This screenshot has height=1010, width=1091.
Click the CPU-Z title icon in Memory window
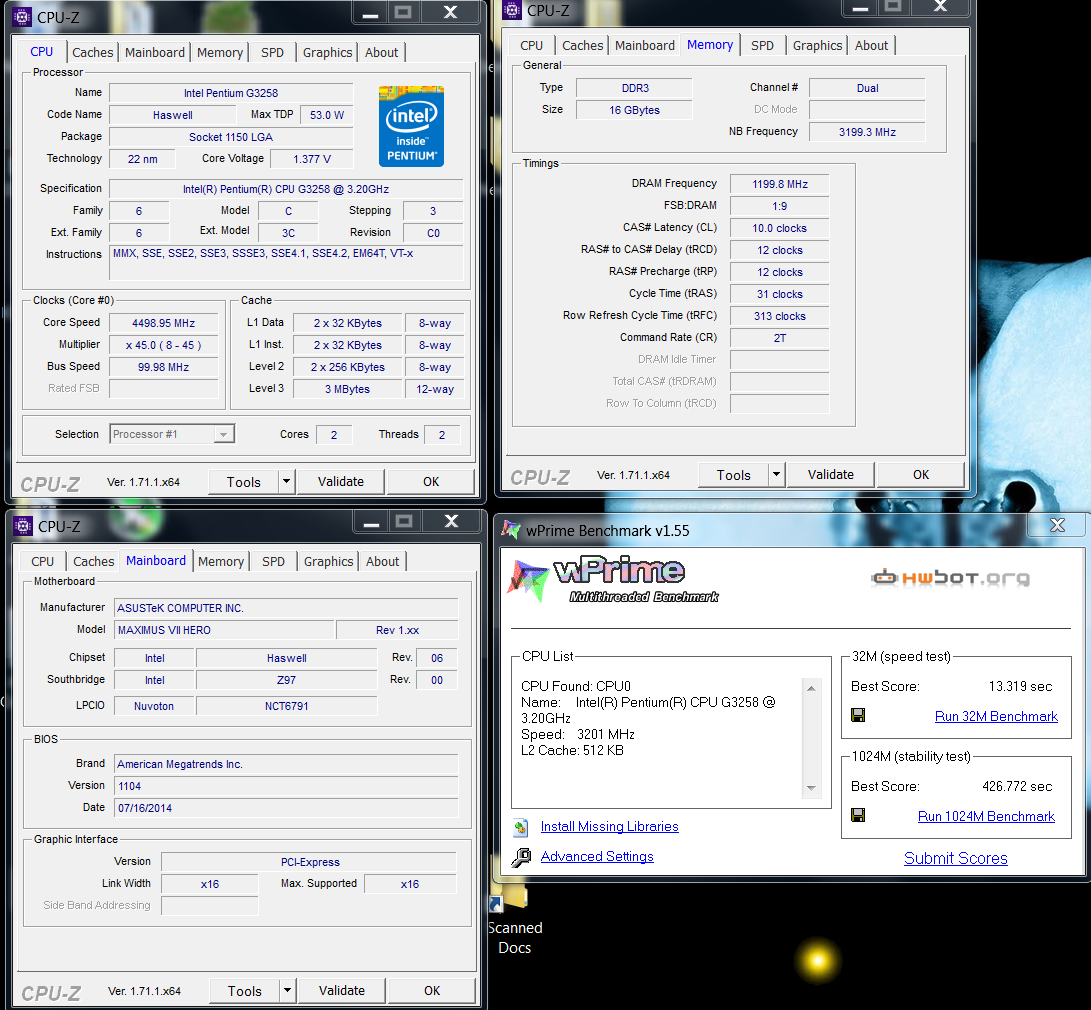(512, 10)
